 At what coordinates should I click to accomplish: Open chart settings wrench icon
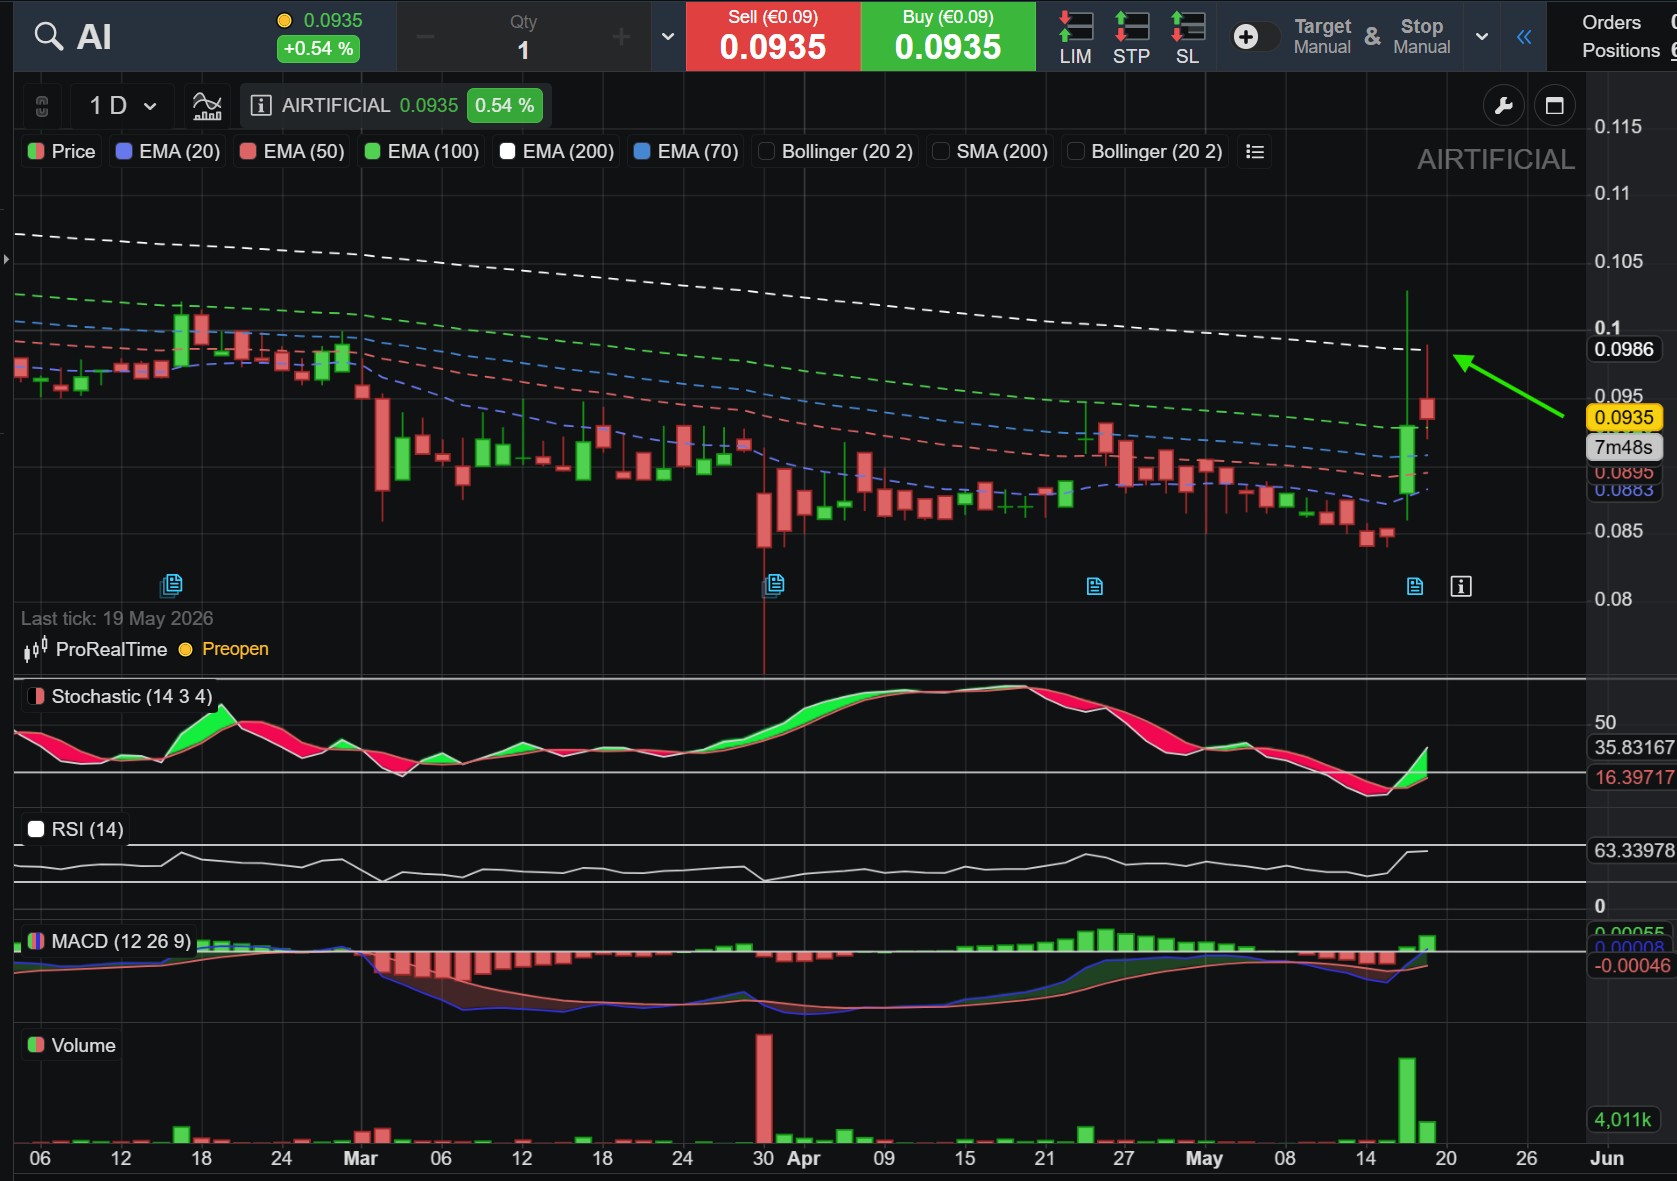point(1503,106)
